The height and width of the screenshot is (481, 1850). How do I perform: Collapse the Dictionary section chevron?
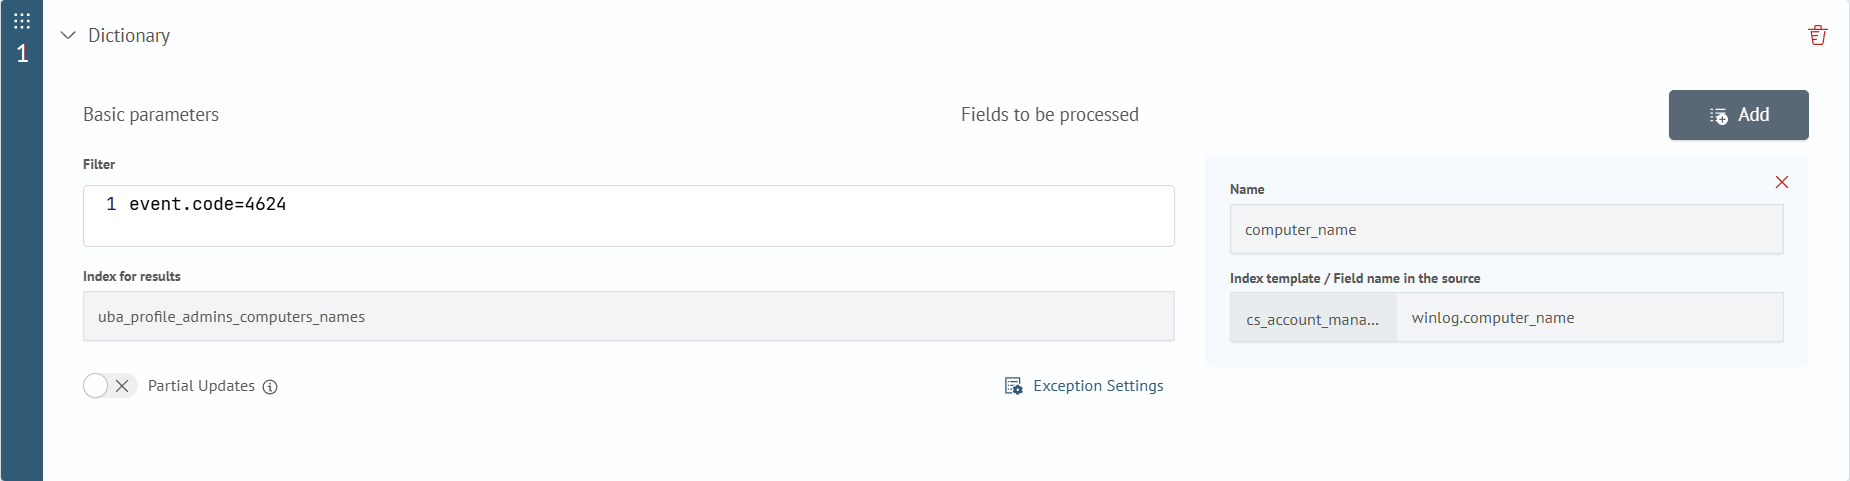[x=68, y=35]
